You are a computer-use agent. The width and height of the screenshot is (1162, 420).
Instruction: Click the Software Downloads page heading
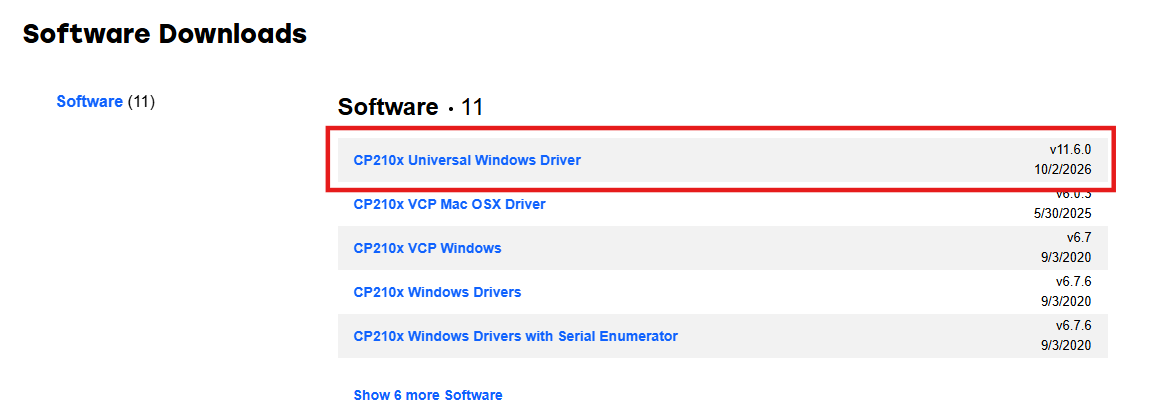(165, 33)
